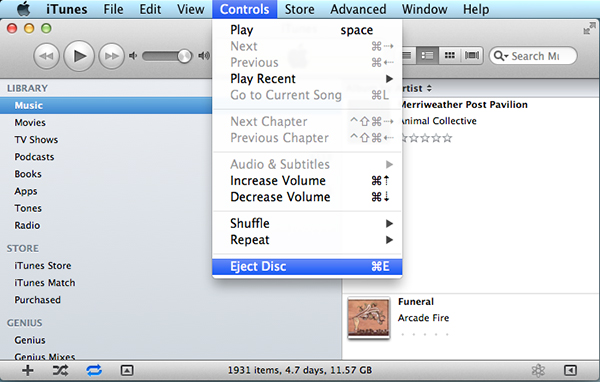Click the library item count status text

[300, 370]
